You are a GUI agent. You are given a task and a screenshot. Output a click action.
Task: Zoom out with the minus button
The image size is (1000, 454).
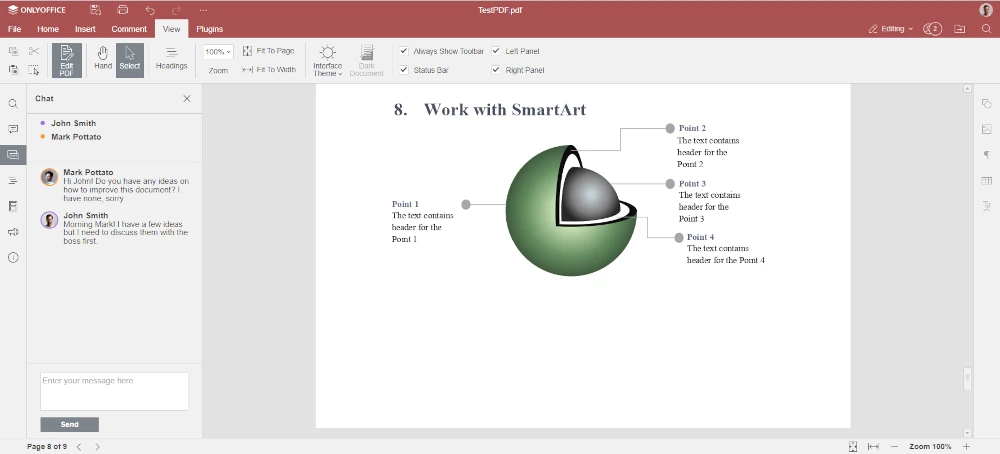(894, 447)
